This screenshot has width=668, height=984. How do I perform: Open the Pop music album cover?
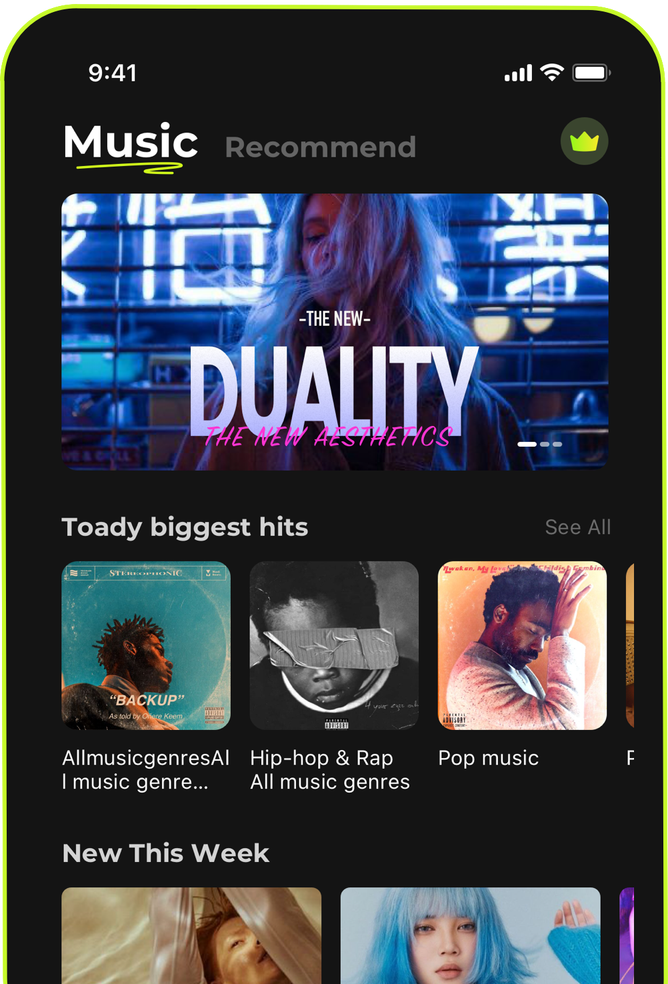[522, 645]
